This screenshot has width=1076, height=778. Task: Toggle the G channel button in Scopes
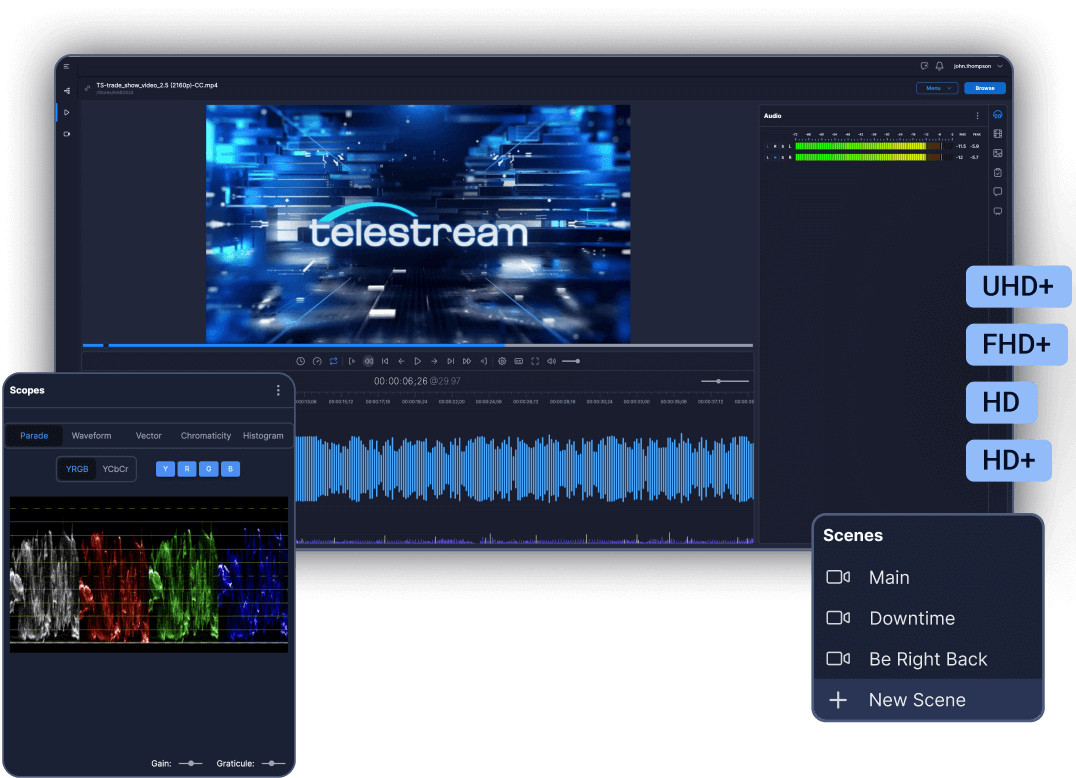click(x=208, y=469)
